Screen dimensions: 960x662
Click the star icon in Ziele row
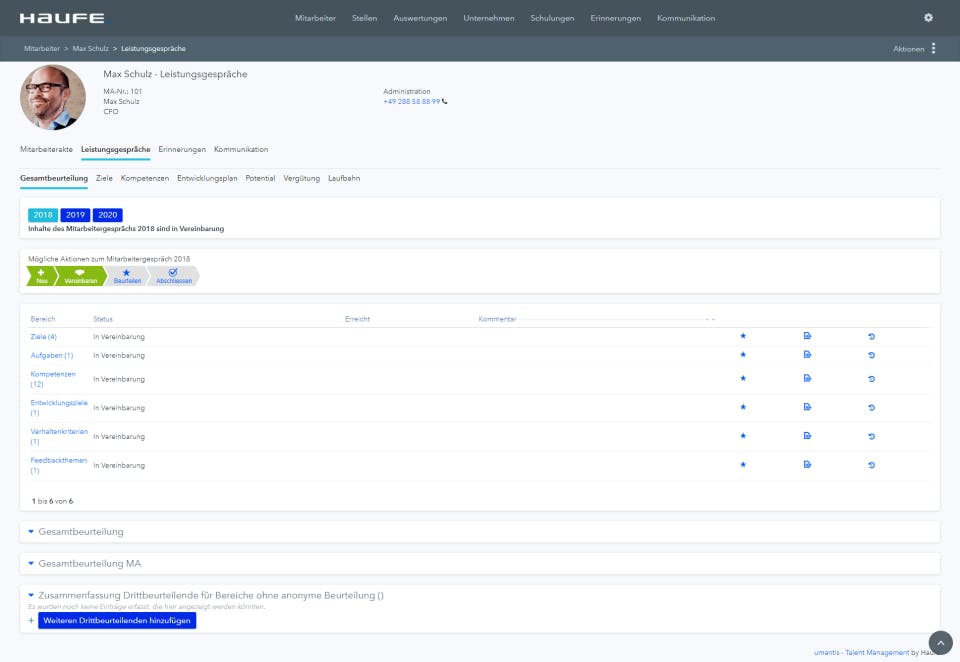(x=743, y=336)
